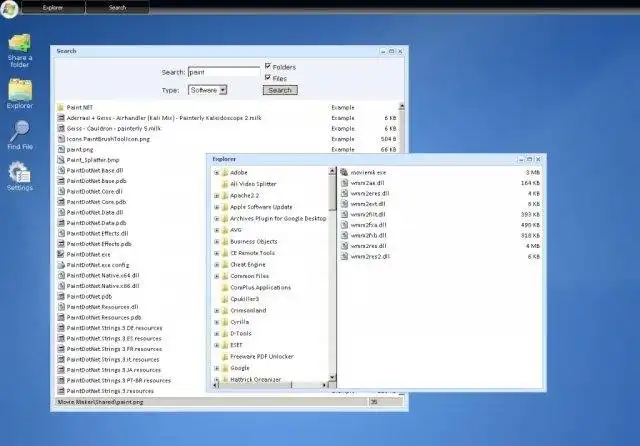Click wmm2fxa.dll file icon

click(344, 225)
